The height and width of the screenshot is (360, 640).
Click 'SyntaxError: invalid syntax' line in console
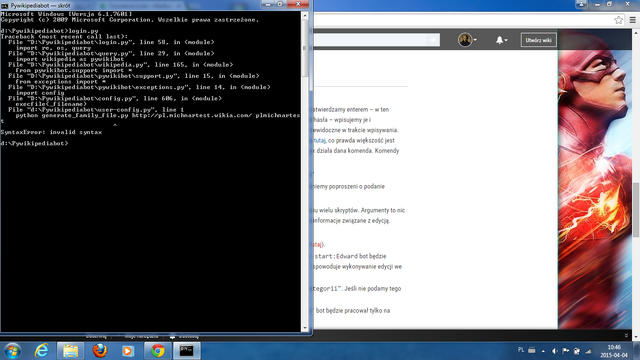pos(51,132)
